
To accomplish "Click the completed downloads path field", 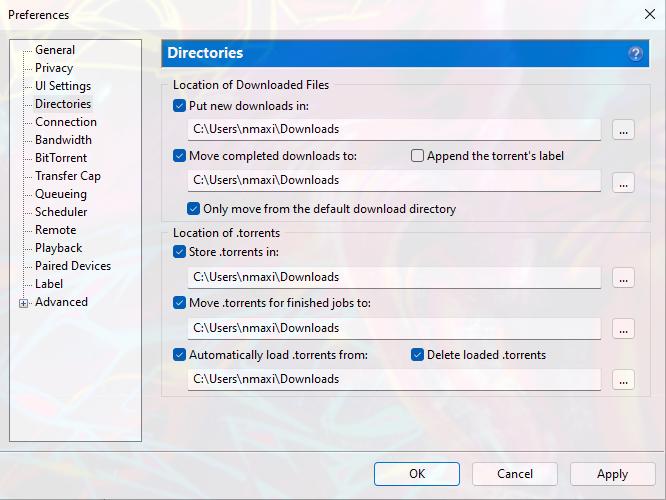I will (394, 181).
